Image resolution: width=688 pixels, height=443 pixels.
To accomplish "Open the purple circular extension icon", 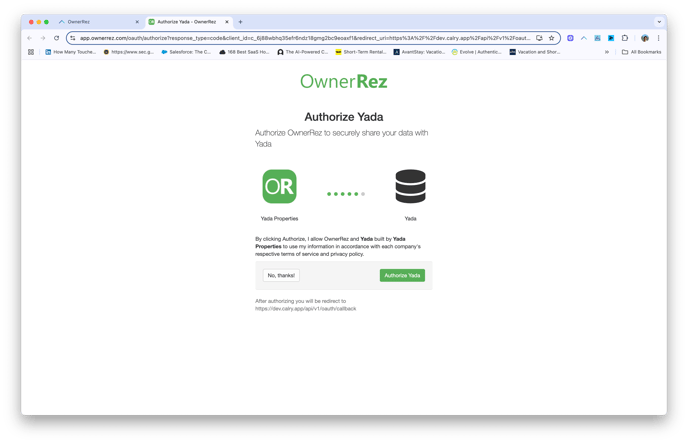I will [x=570, y=38].
